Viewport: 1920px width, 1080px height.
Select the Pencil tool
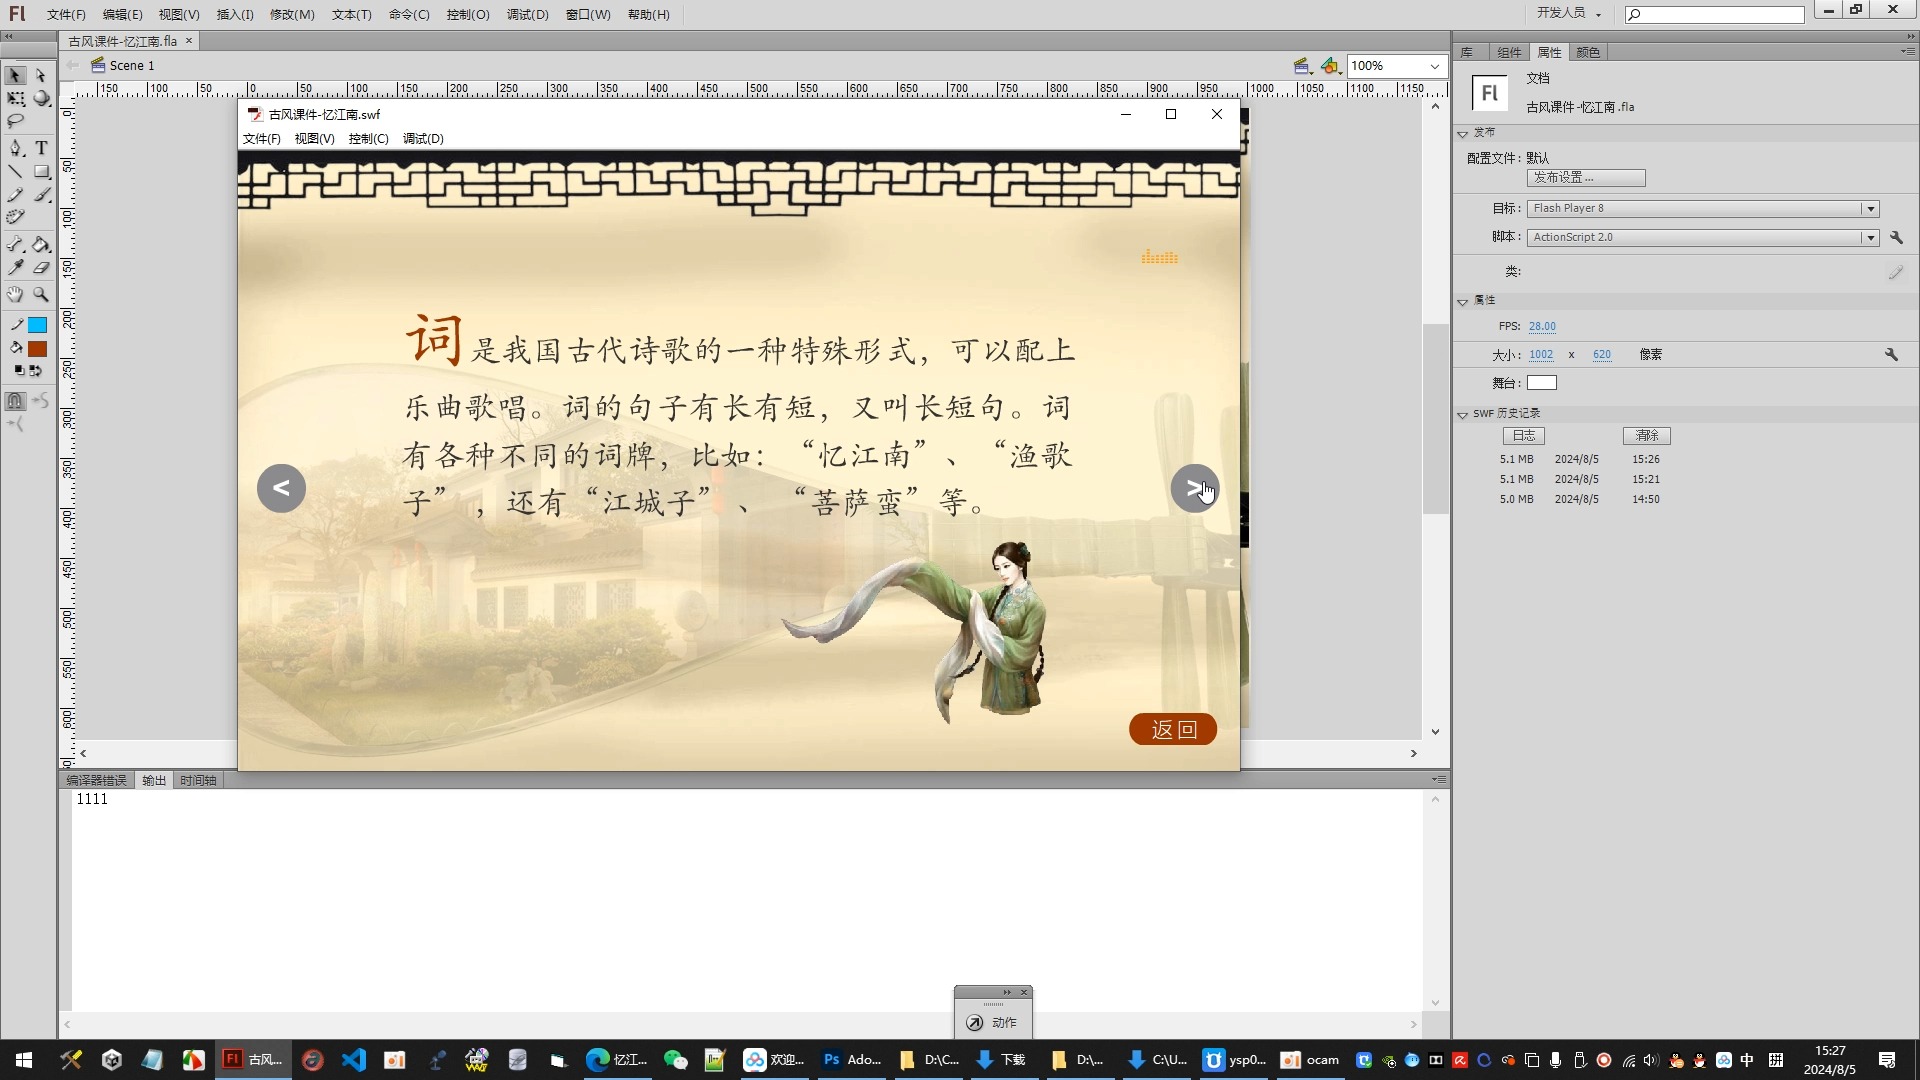point(15,195)
